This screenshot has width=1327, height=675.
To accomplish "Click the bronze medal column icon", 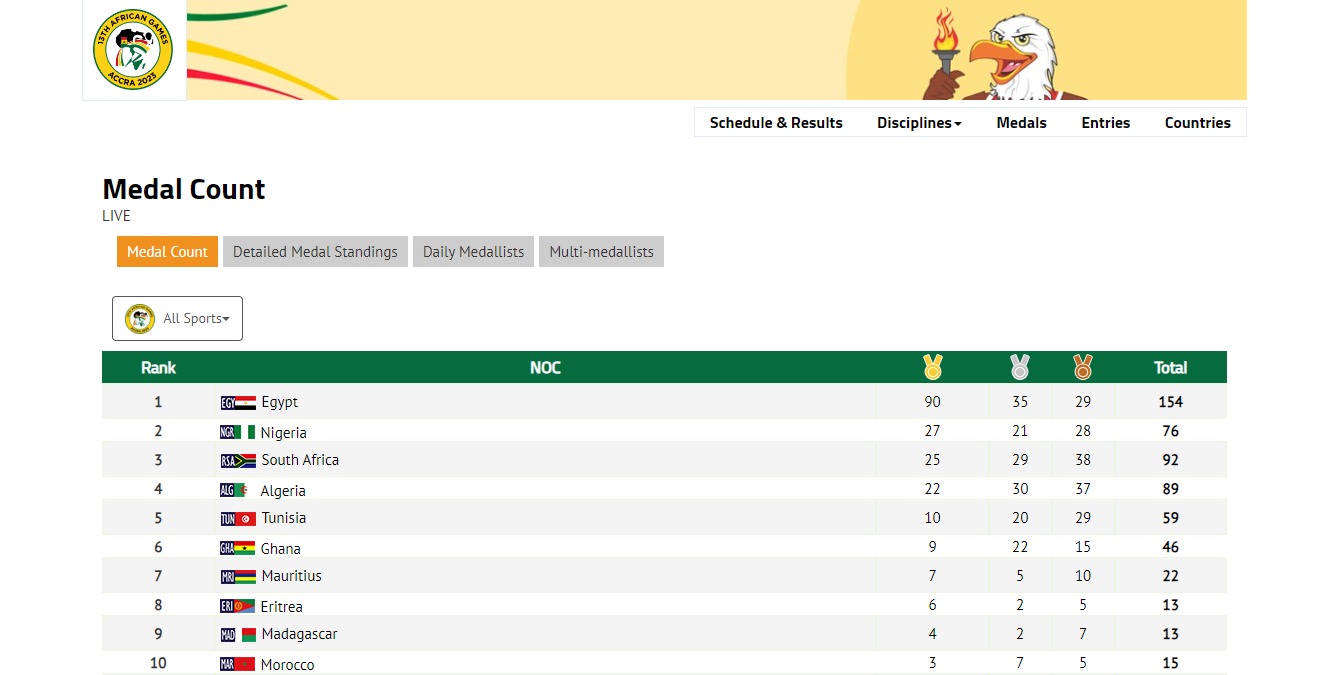I will pyautogui.click(x=1082, y=367).
